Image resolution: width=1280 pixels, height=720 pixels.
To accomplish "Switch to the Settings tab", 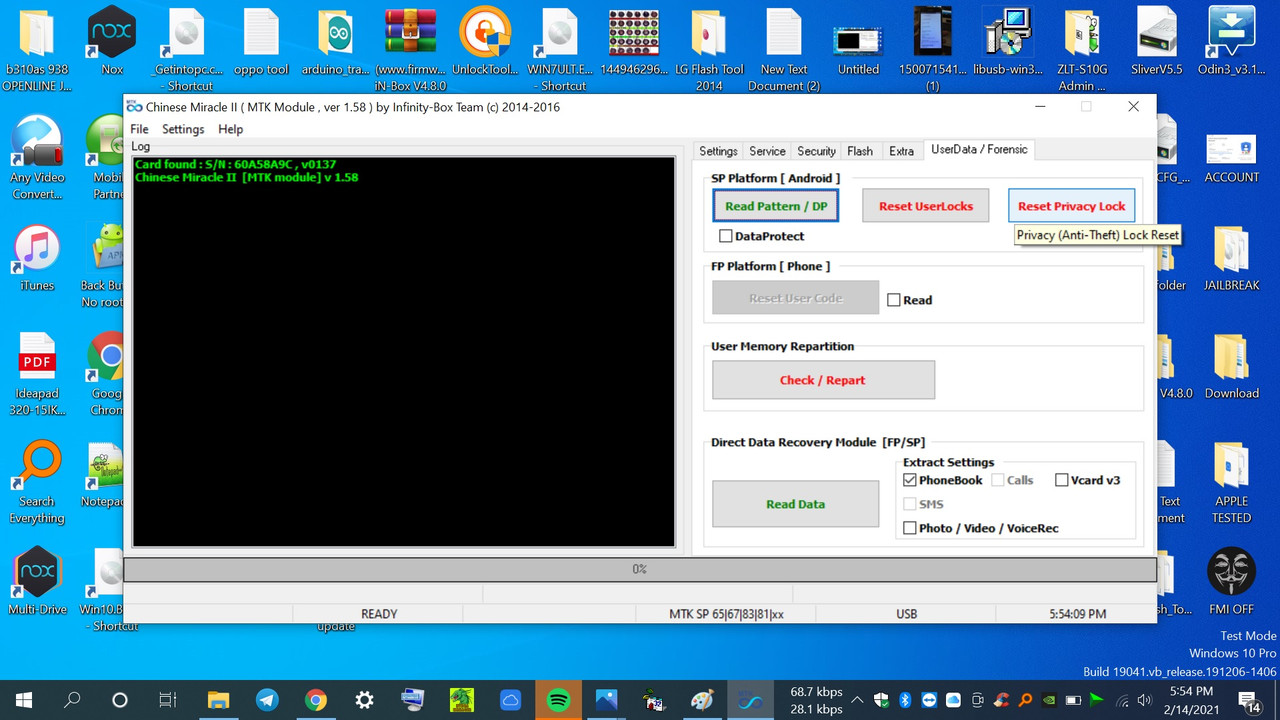I will [x=718, y=151].
